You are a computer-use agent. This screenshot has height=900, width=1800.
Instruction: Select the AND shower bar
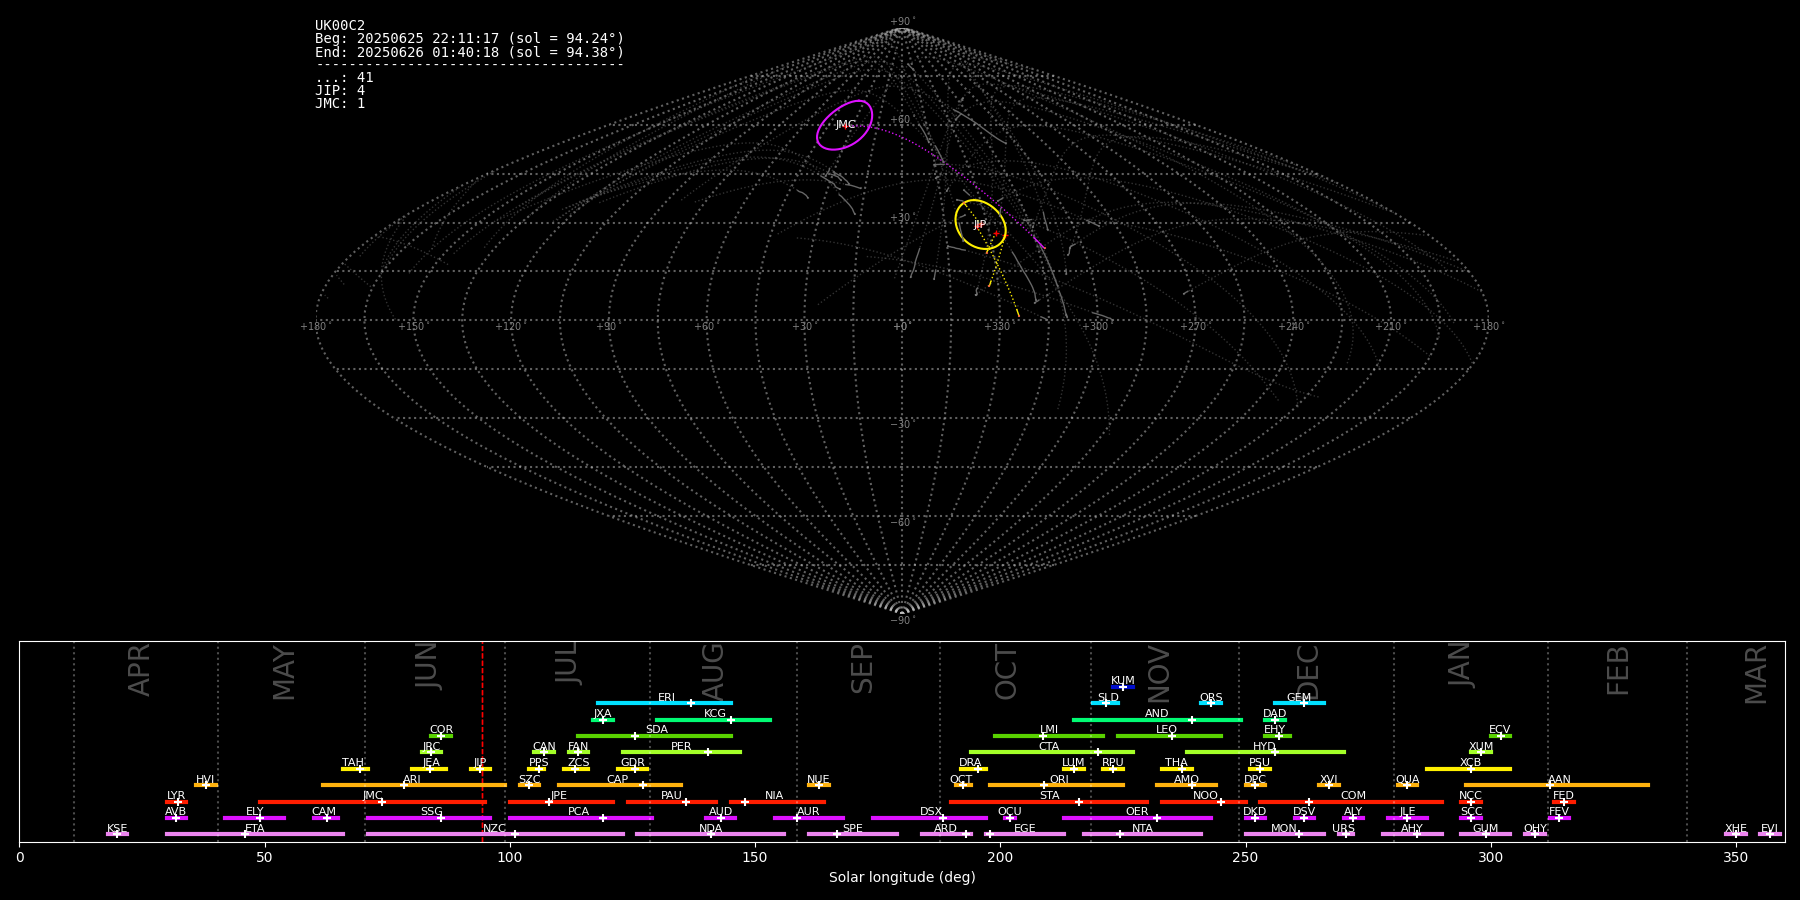pos(1157,719)
